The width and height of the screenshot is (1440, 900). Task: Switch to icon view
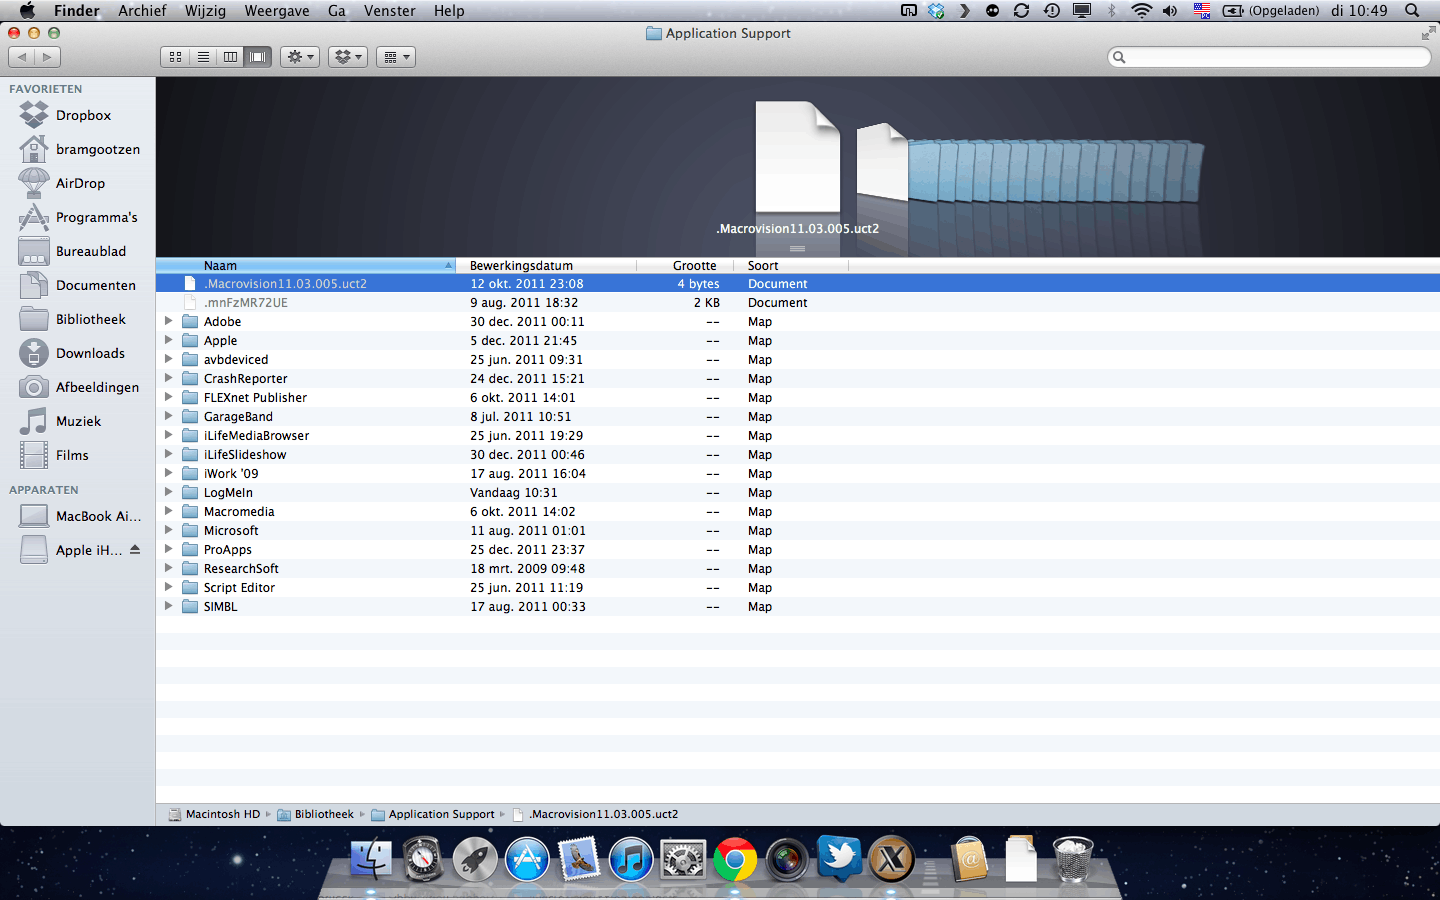pos(175,57)
